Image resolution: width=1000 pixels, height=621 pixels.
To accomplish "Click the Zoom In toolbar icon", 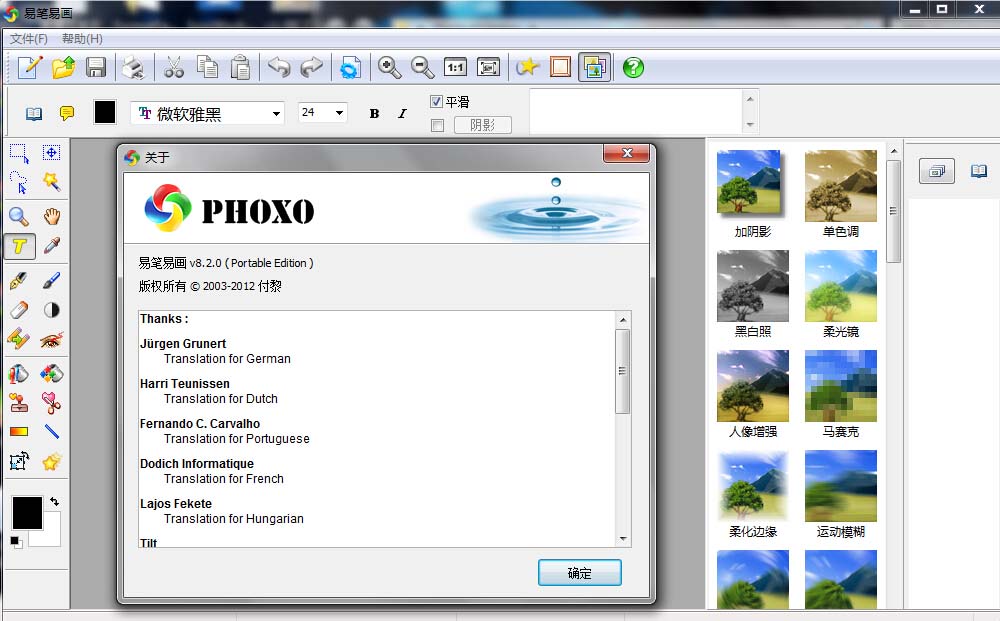I will 389,67.
